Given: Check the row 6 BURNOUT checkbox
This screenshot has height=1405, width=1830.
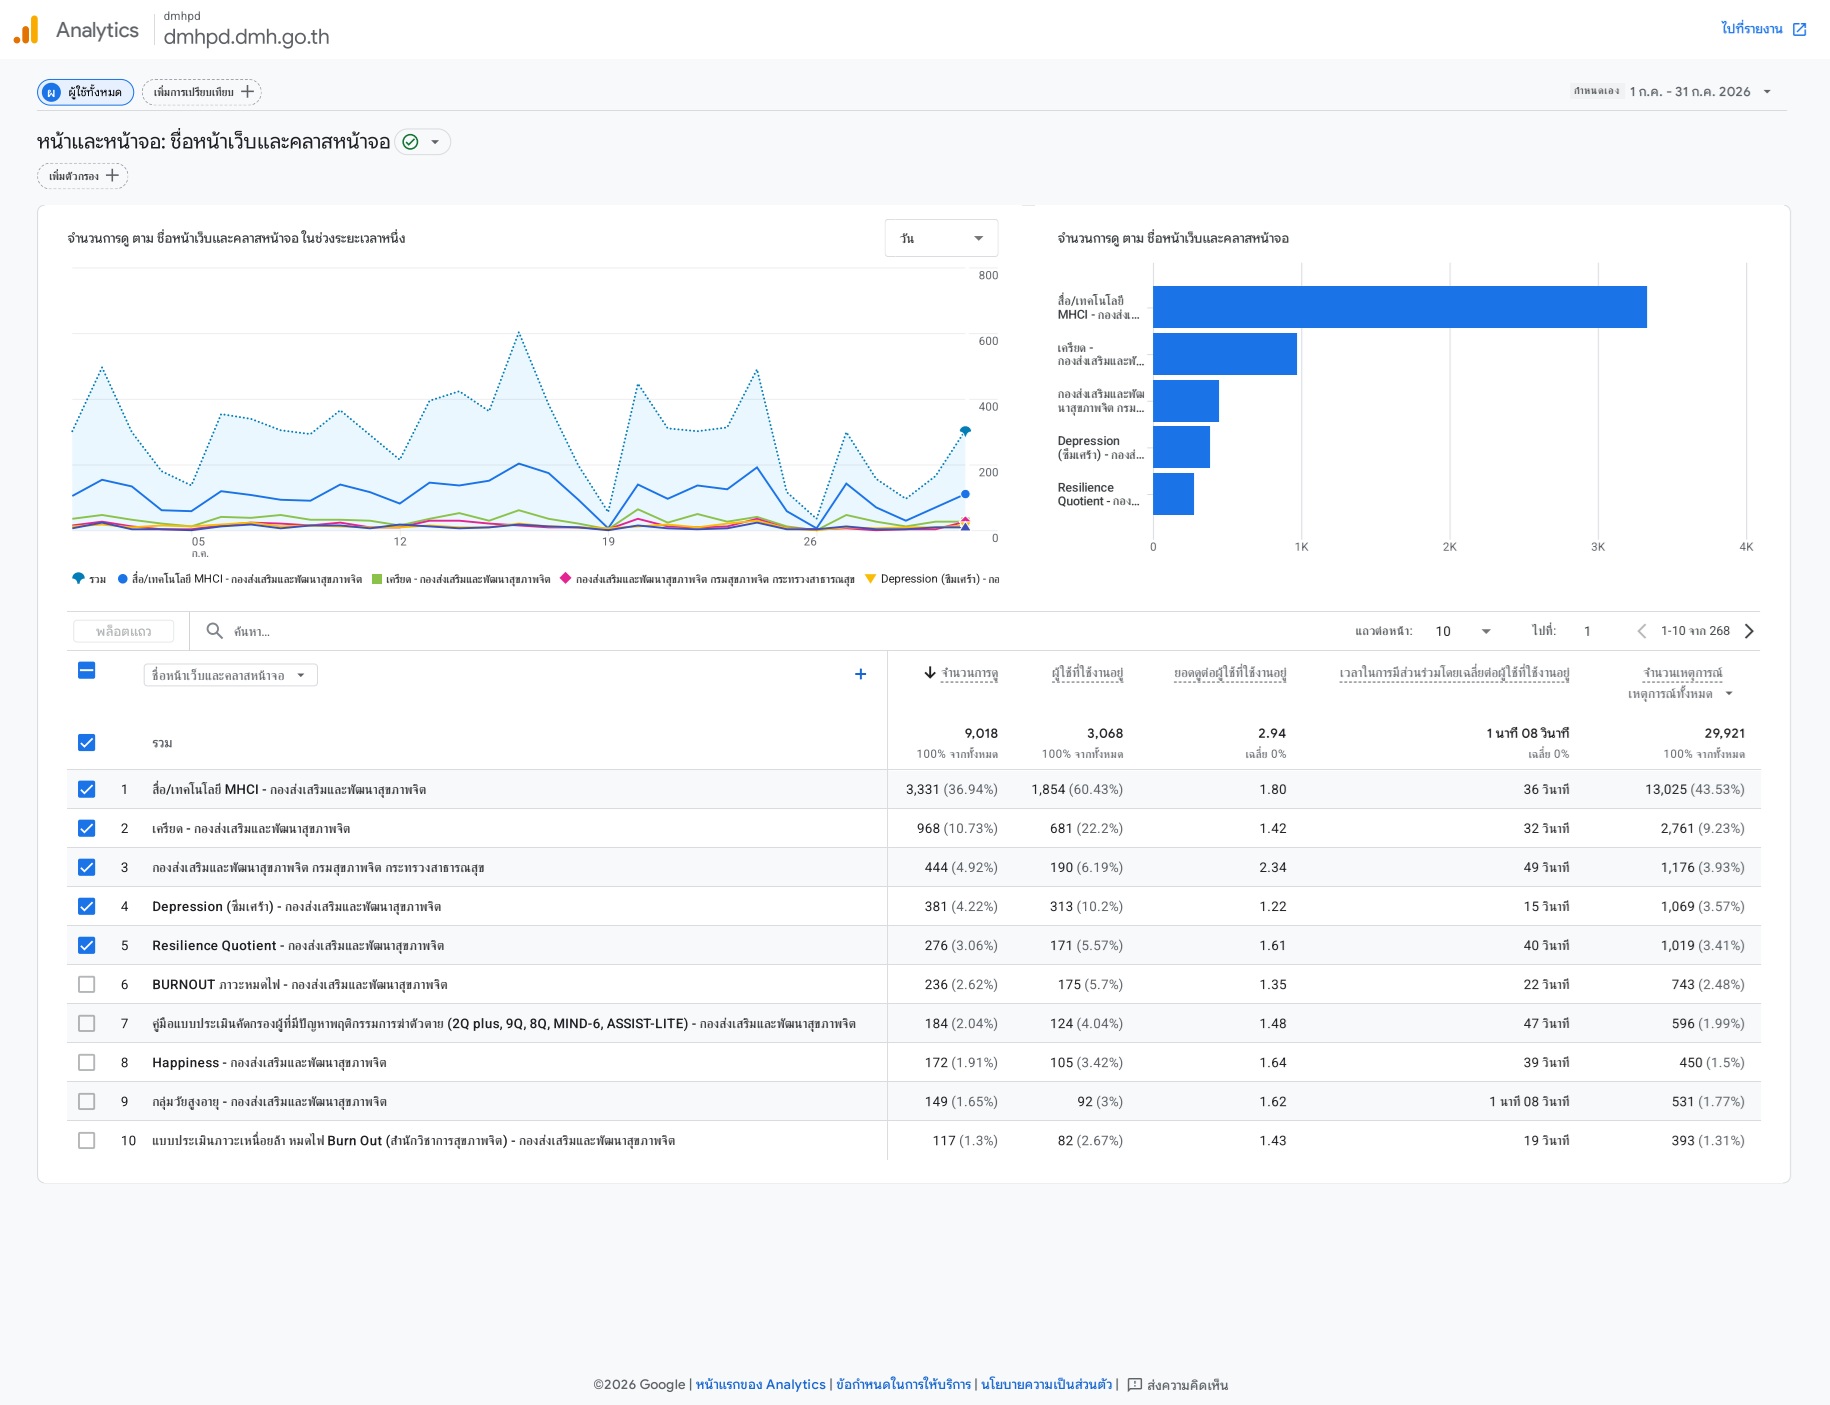Looking at the screenshot, I should click(87, 985).
